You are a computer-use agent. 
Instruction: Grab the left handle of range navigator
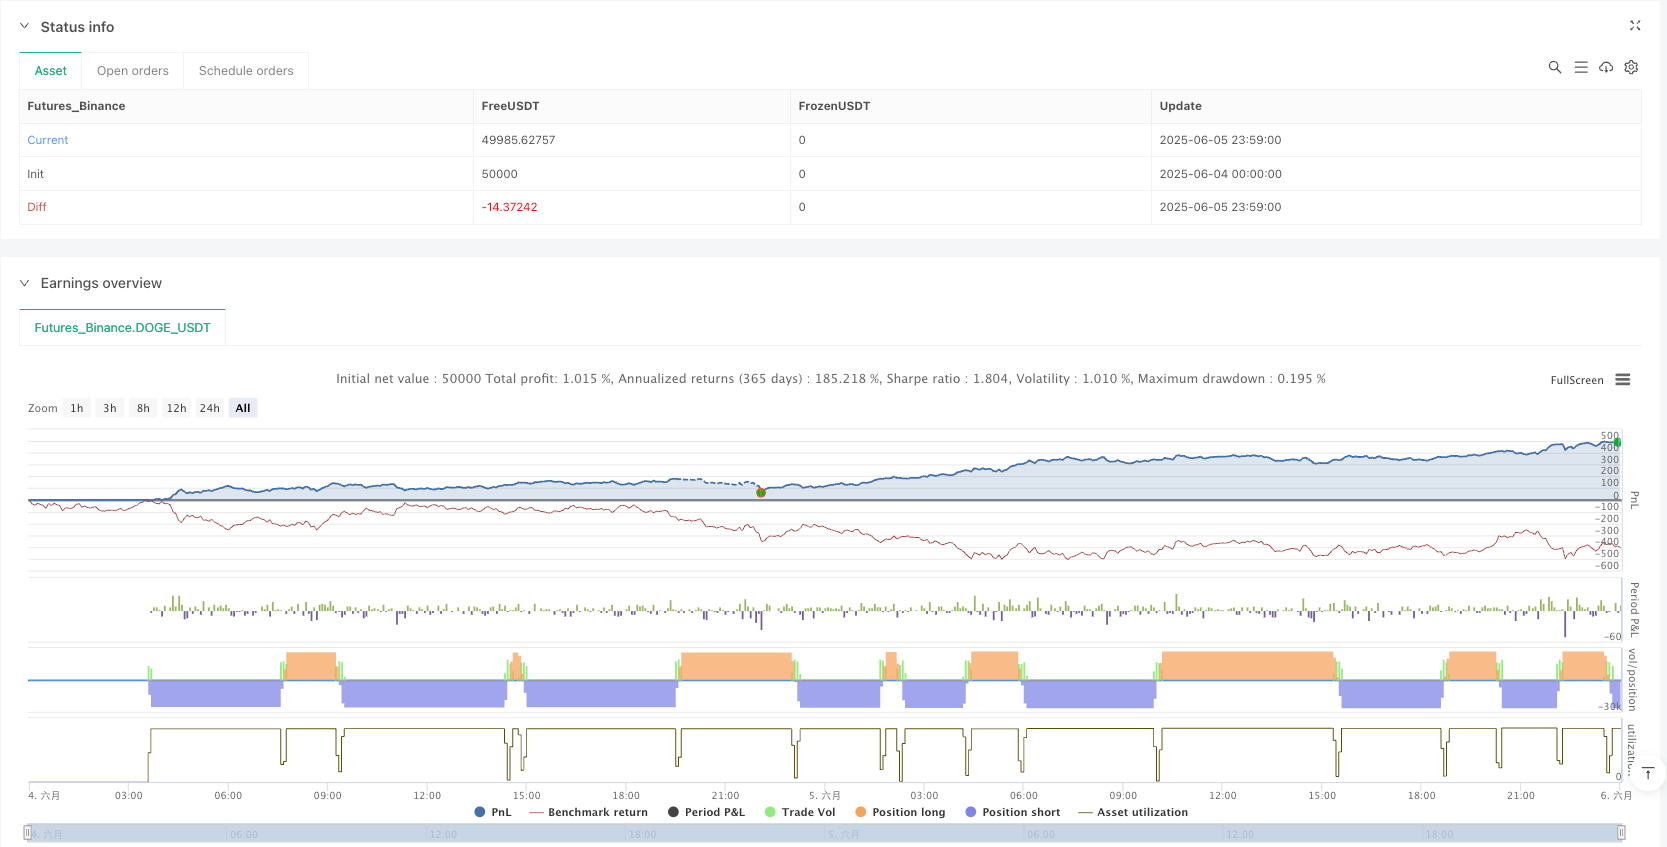click(x=28, y=833)
